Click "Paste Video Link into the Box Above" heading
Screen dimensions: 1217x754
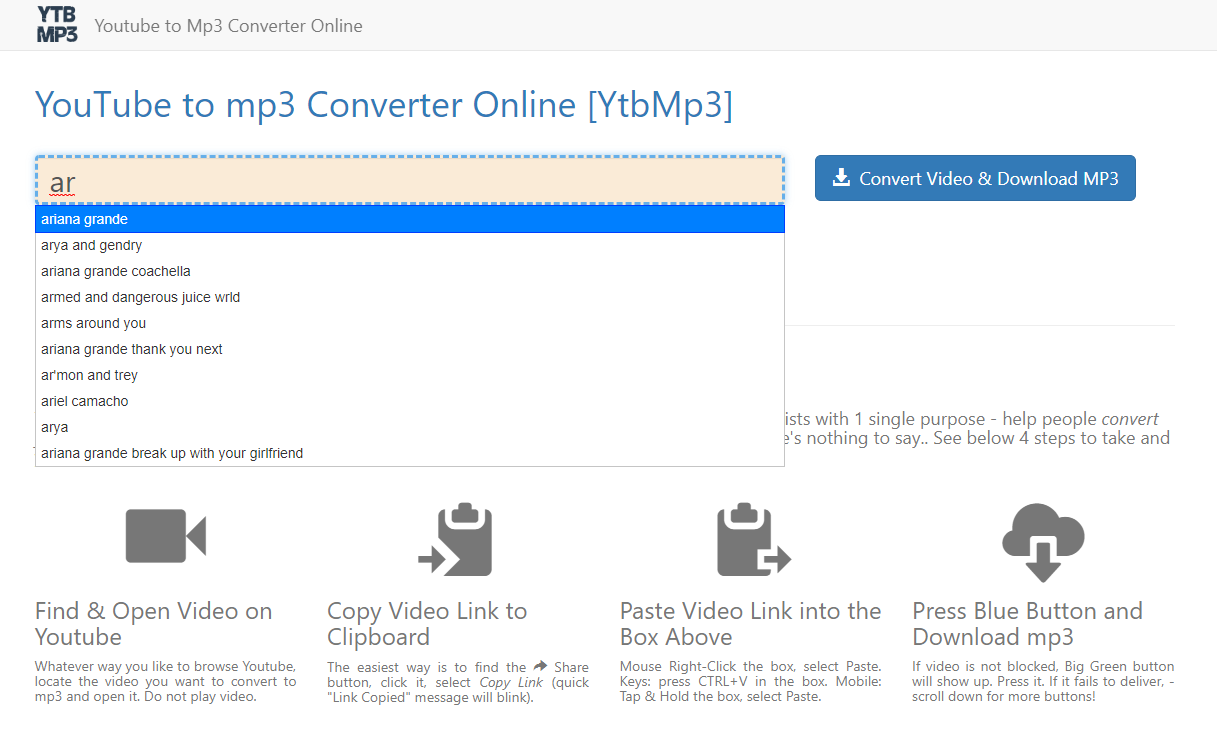tap(750, 624)
